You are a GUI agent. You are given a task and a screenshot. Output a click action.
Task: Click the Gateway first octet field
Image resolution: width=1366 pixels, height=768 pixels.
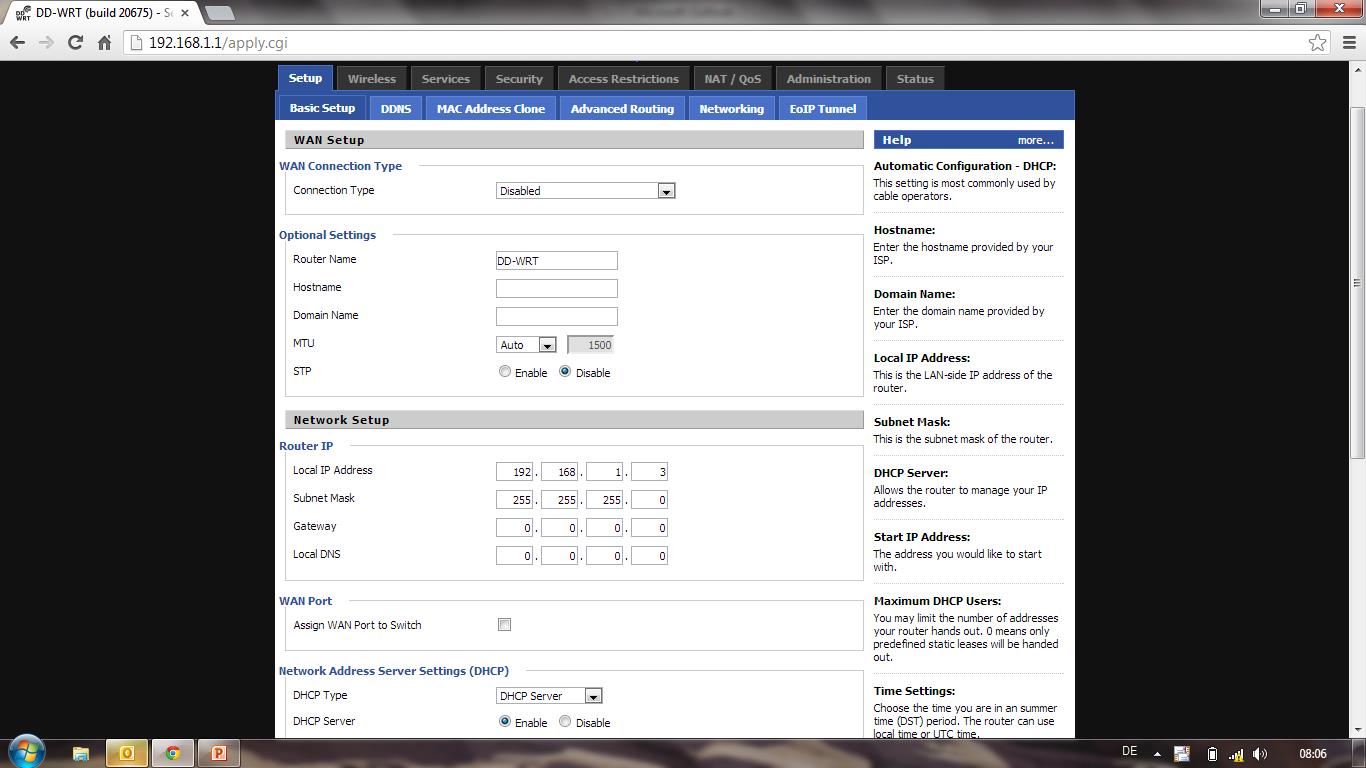pos(514,527)
